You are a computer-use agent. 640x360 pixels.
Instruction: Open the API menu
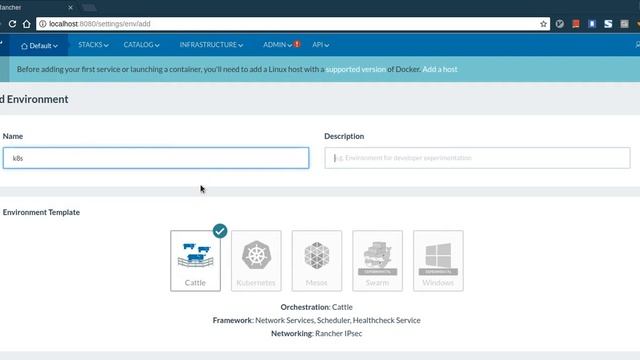click(x=320, y=45)
